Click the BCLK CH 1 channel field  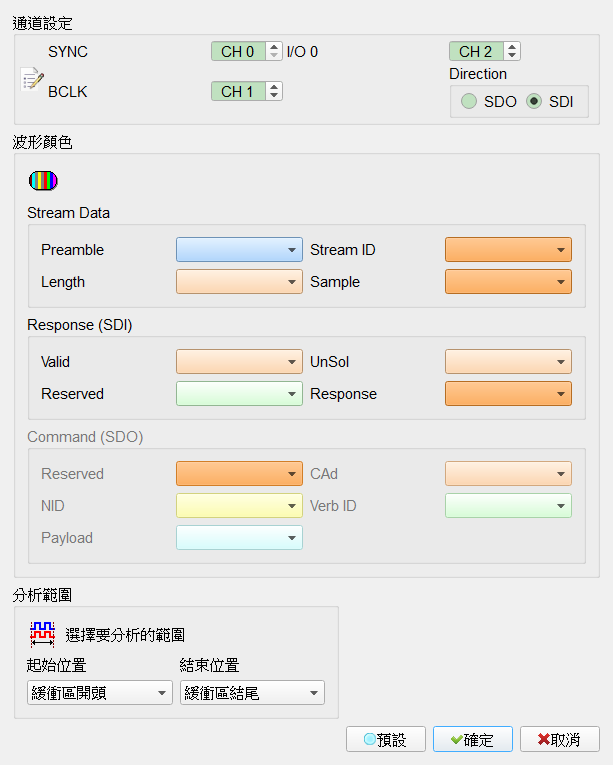(x=238, y=91)
